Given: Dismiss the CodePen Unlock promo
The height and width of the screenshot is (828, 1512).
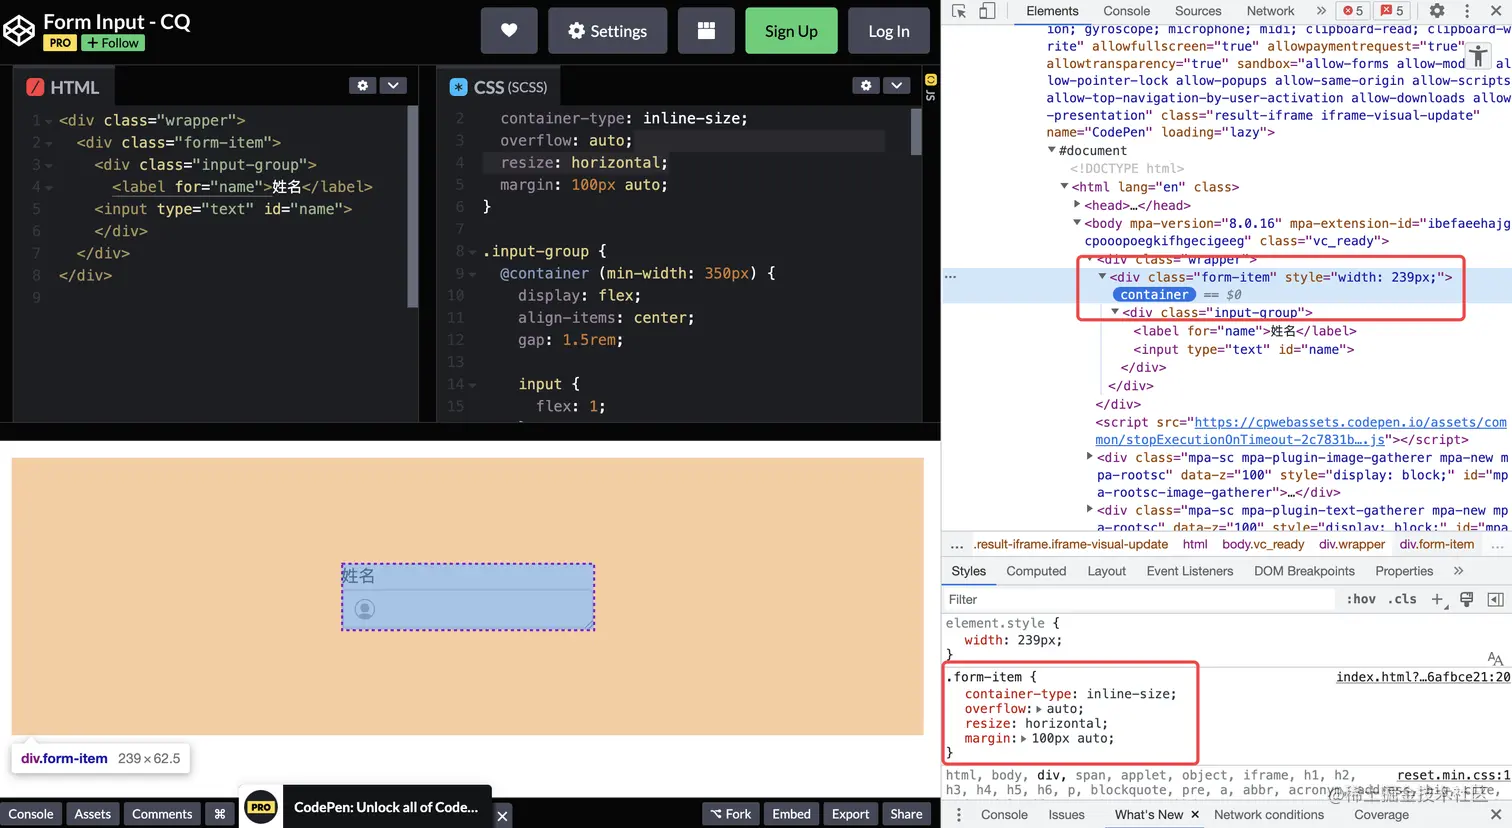Looking at the screenshot, I should point(503,816).
